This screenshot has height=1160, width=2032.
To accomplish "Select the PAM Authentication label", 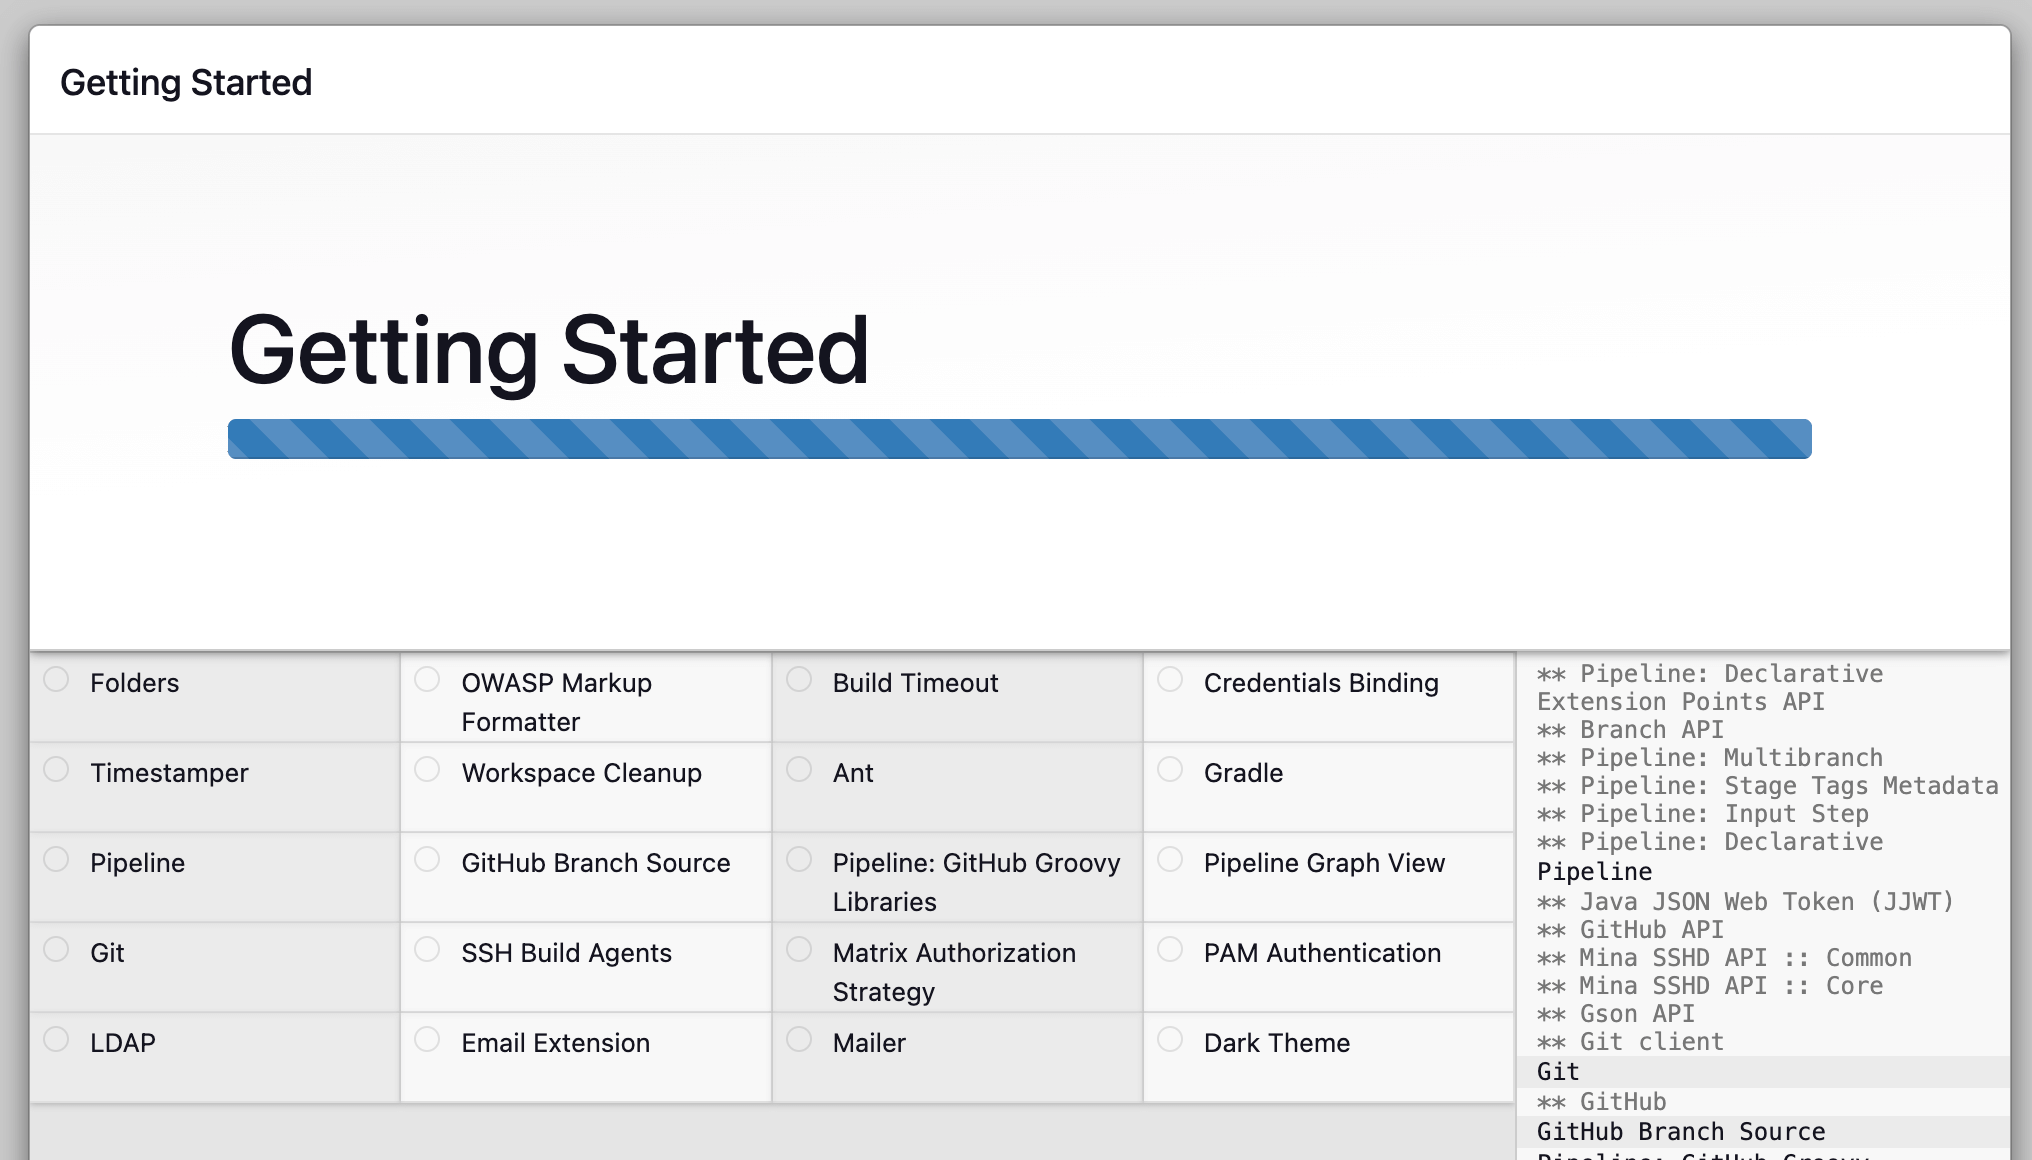I will click(x=1322, y=953).
